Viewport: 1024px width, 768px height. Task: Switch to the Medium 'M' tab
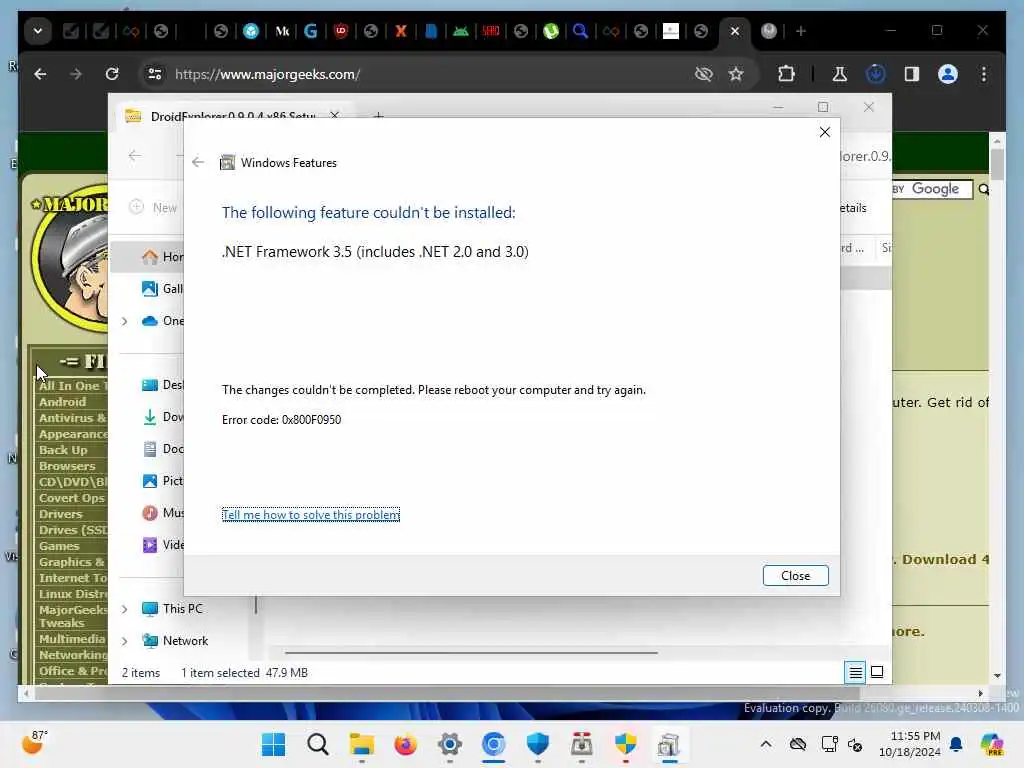(x=281, y=31)
